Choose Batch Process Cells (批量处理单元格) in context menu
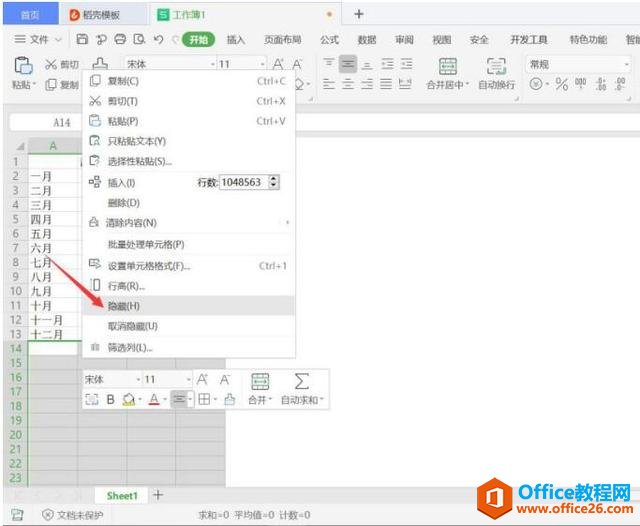The height and width of the screenshot is (526, 640). point(188,244)
